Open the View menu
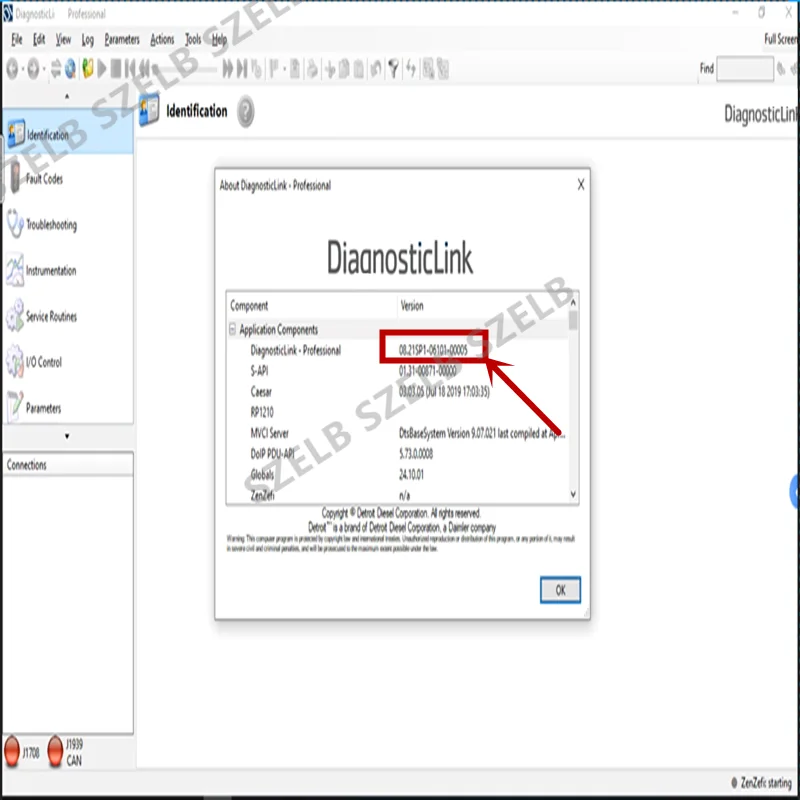This screenshot has width=800, height=800. tap(63, 39)
